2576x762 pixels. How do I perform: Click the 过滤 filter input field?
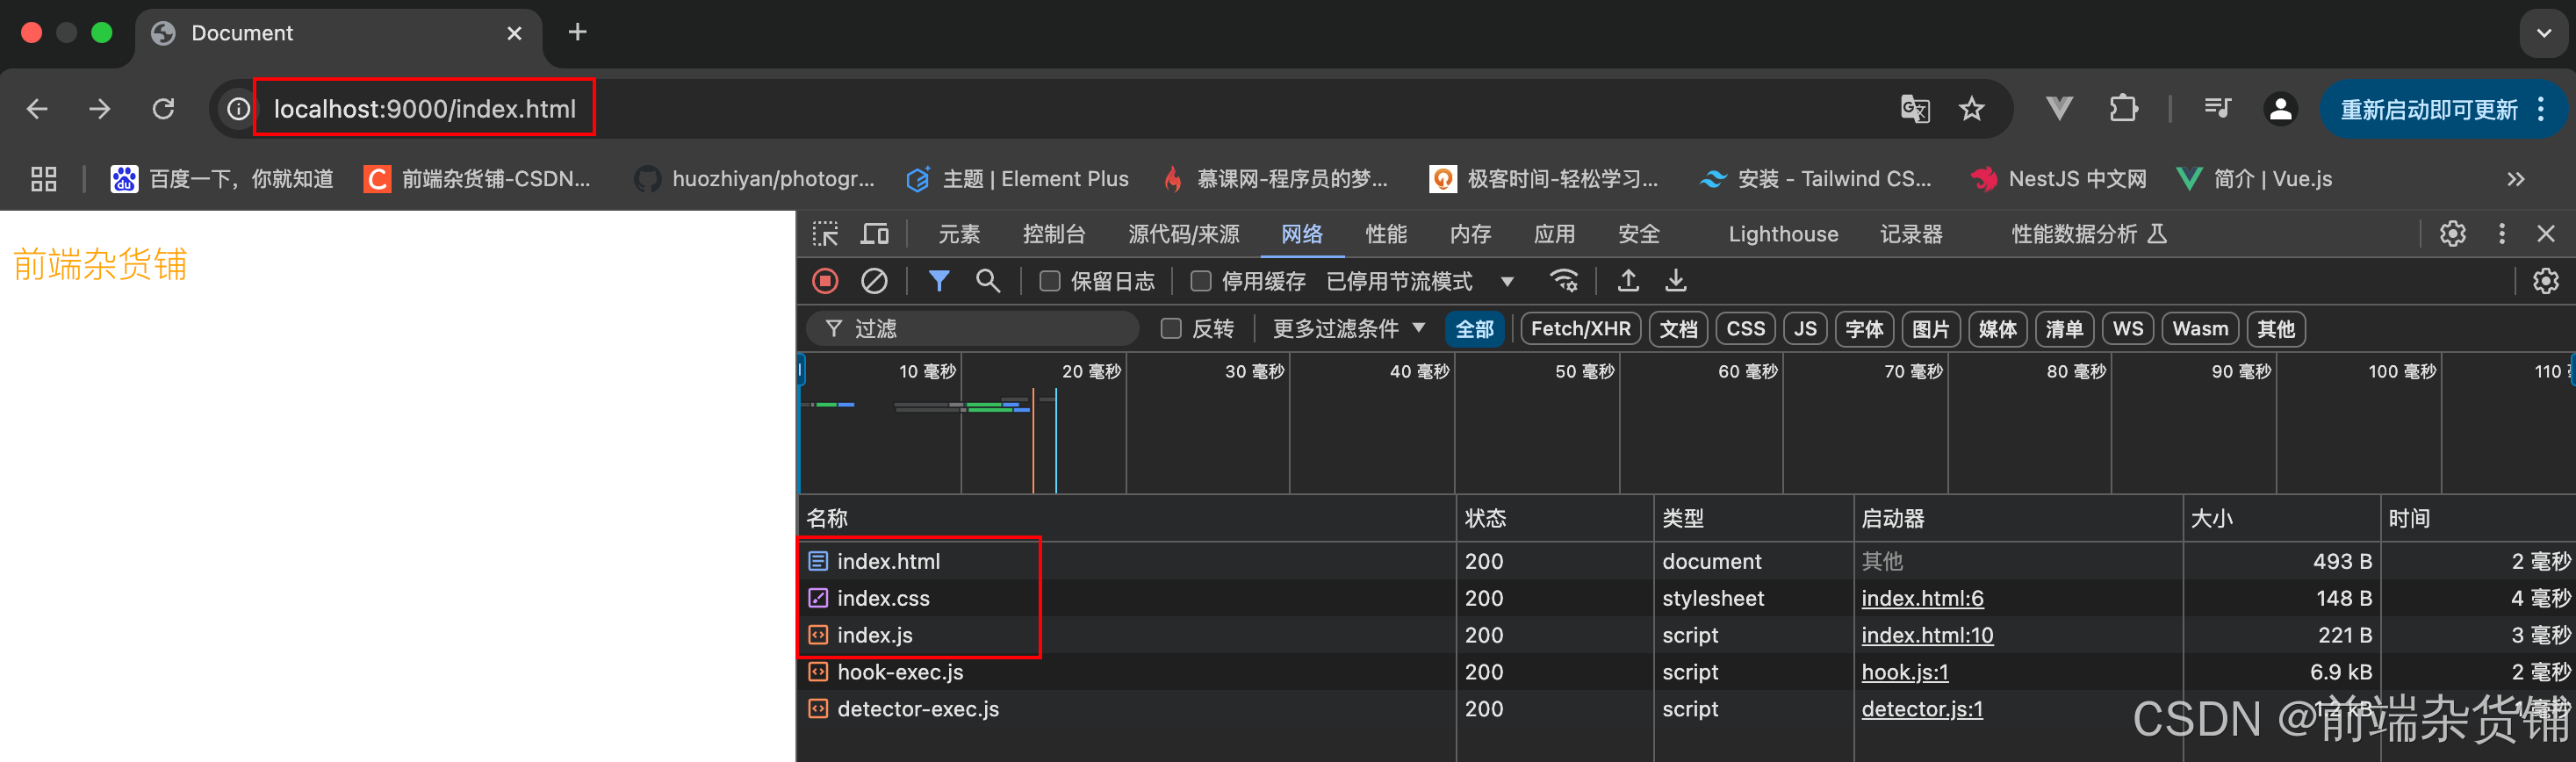point(973,329)
